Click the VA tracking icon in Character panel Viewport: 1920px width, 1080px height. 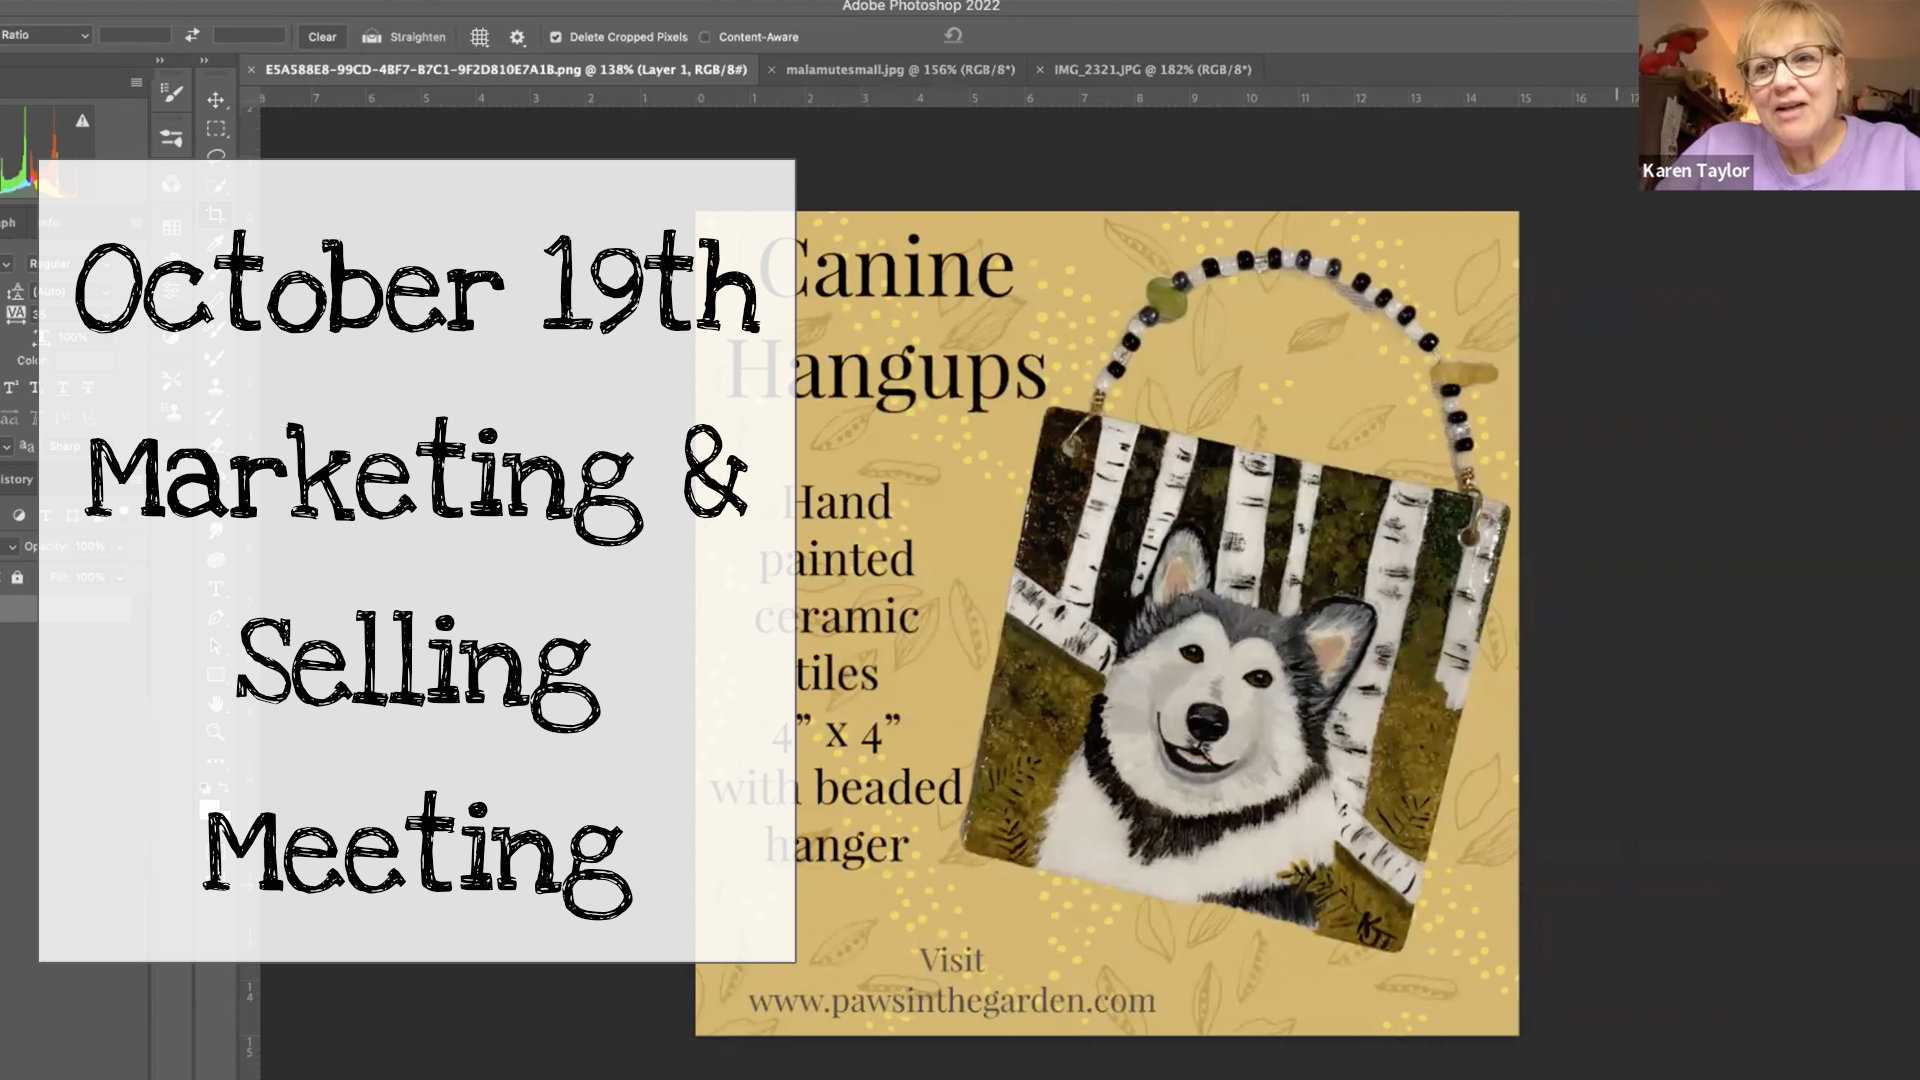tap(16, 314)
